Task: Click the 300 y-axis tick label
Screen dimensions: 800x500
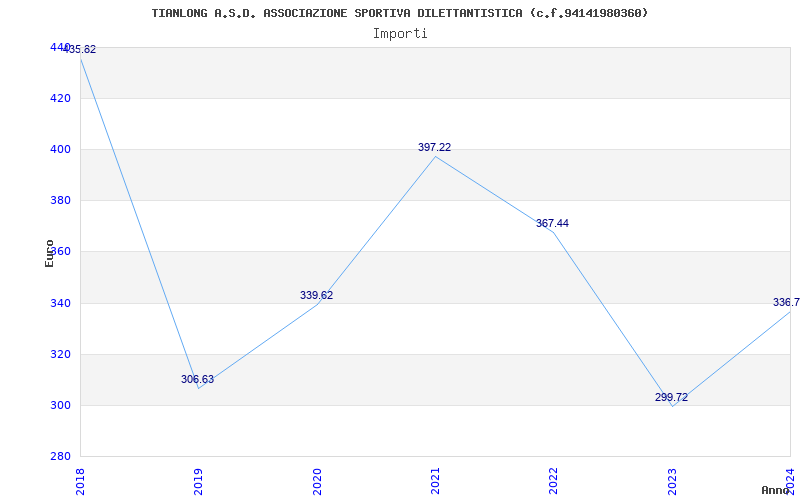Action: click(60, 406)
